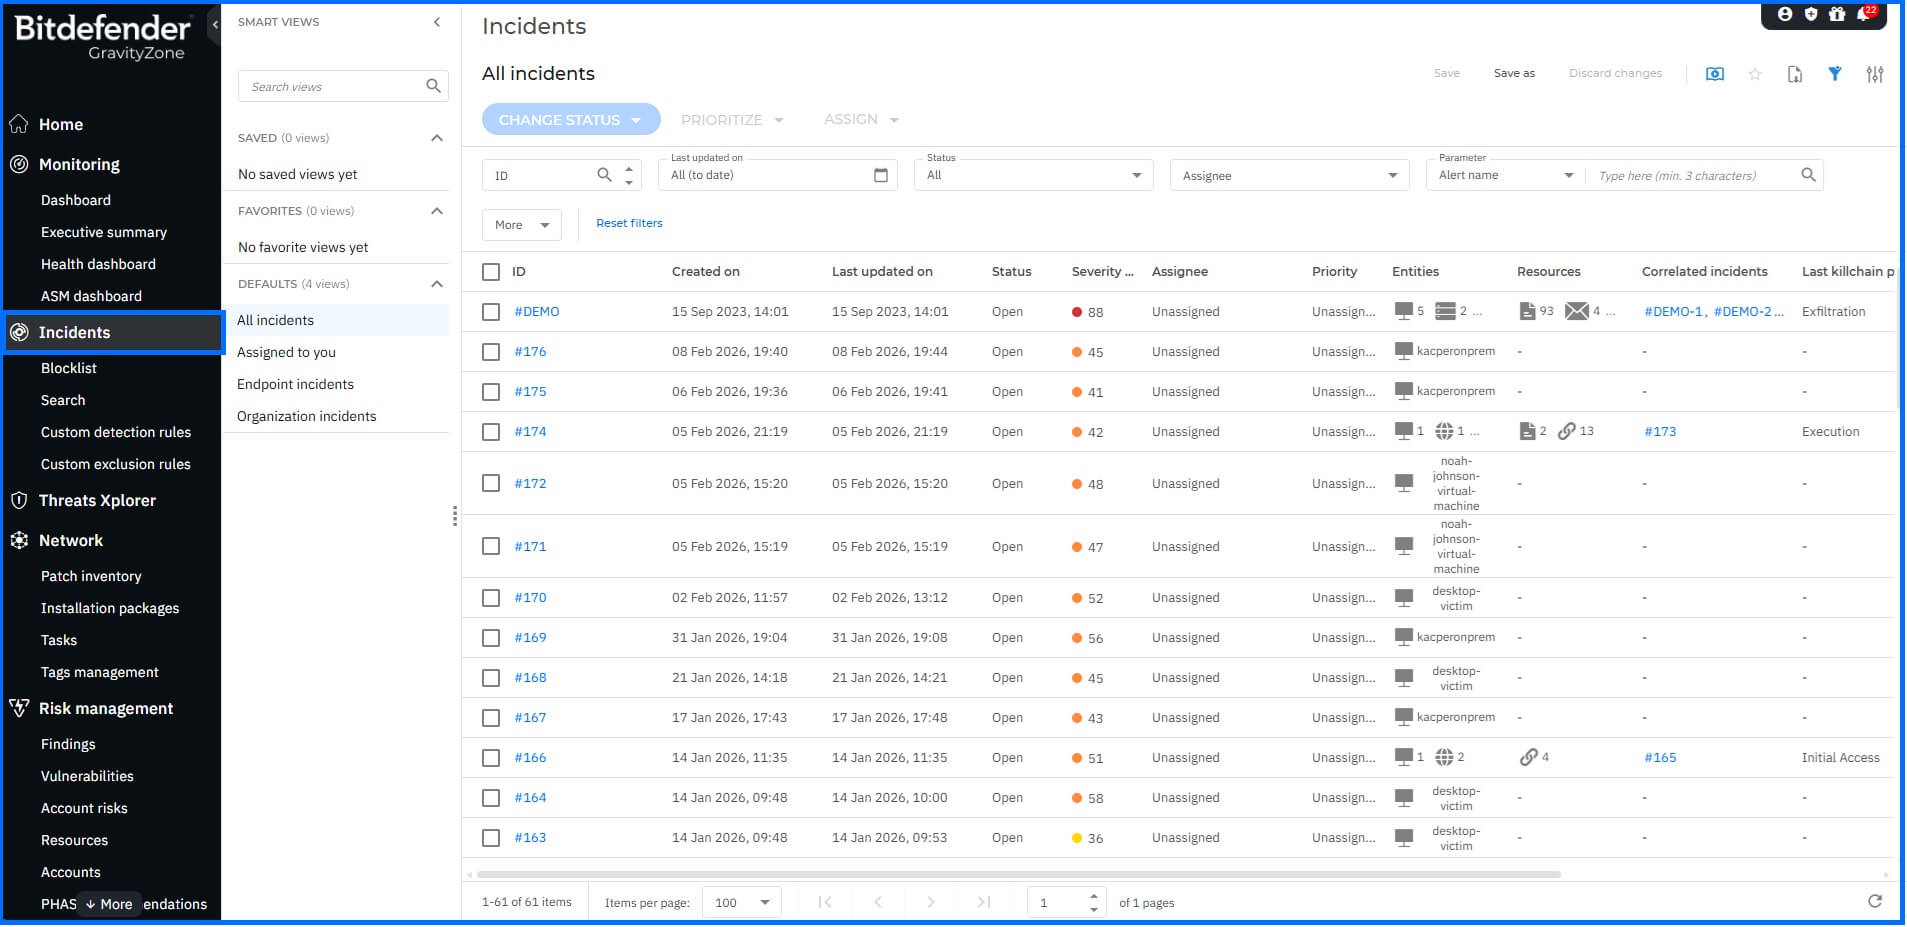Click the gift promotions icon in the header
This screenshot has height=927, width=1907.
tap(1837, 14)
